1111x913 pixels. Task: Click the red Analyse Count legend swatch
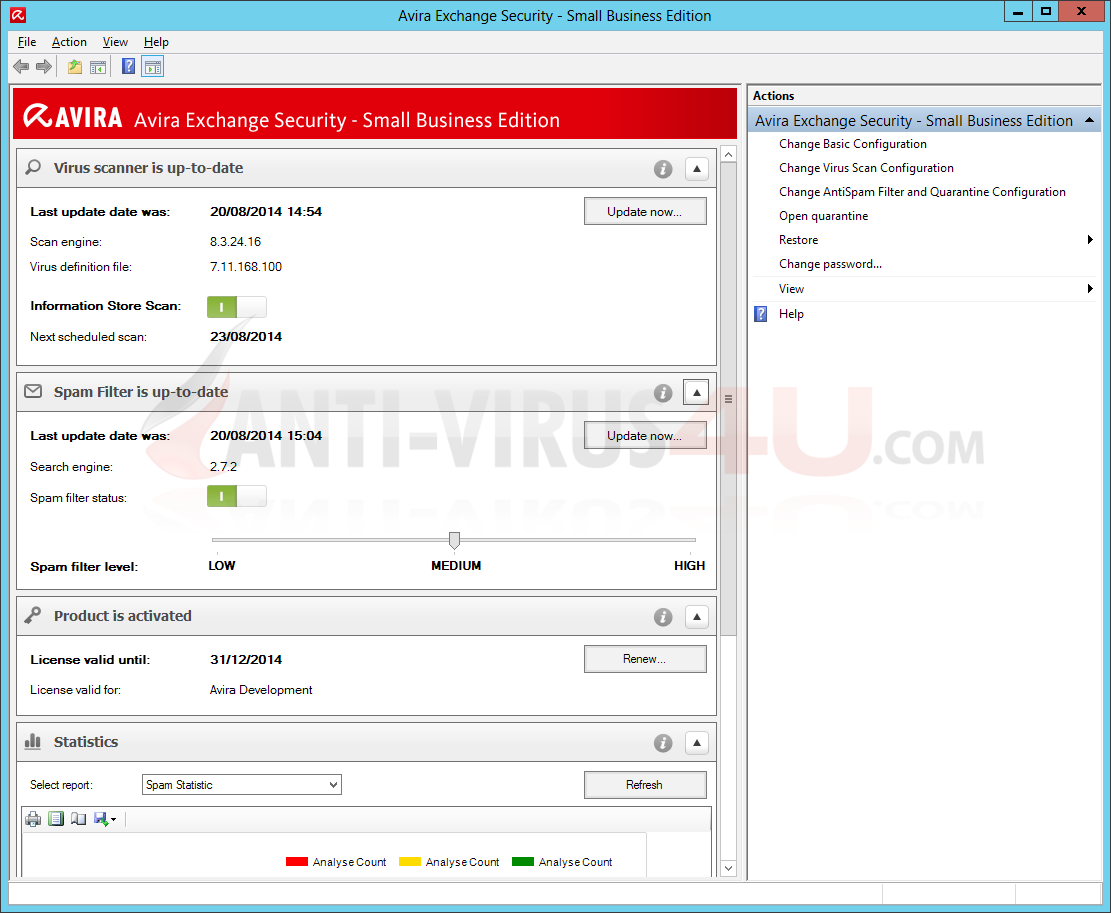coord(297,861)
